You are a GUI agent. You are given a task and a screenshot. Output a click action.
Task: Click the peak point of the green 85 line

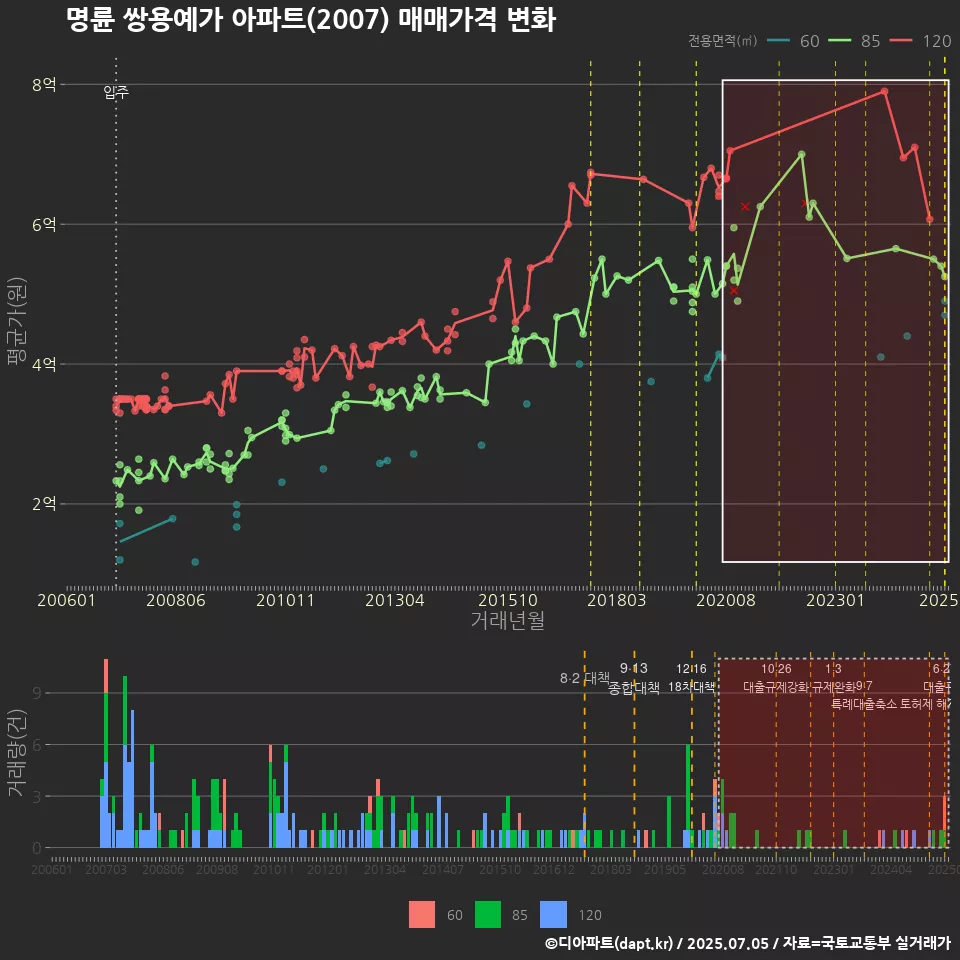801,154
